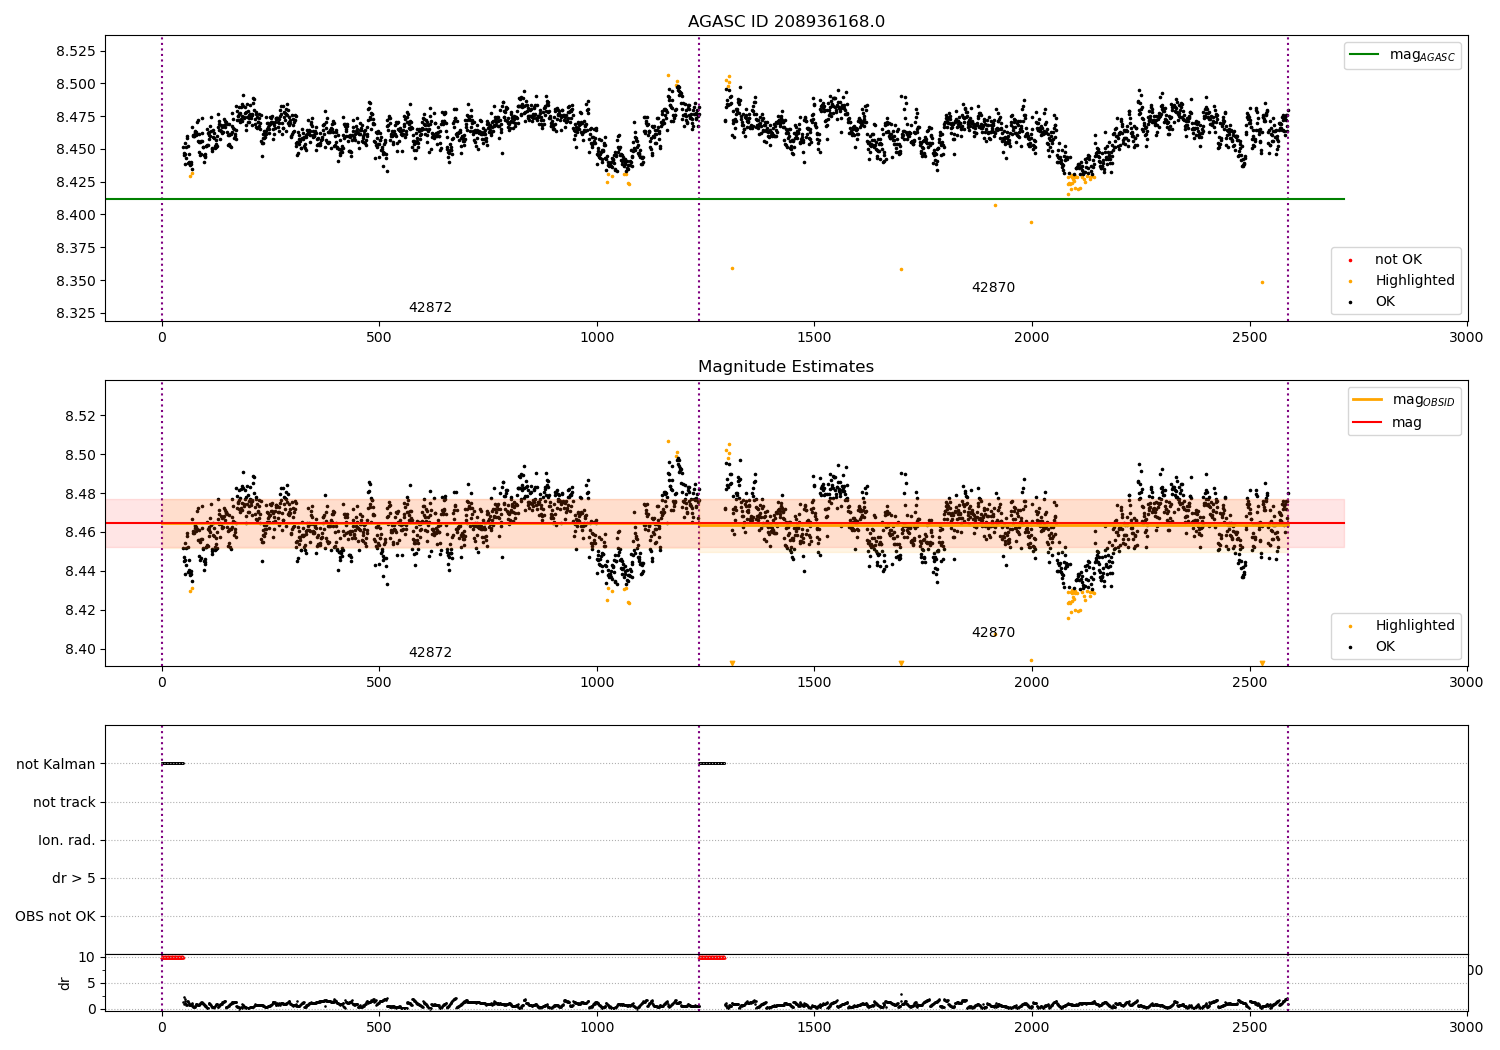Click the green mag AGASC horizontal line in top plot
1500x1050 pixels.
click(725, 199)
